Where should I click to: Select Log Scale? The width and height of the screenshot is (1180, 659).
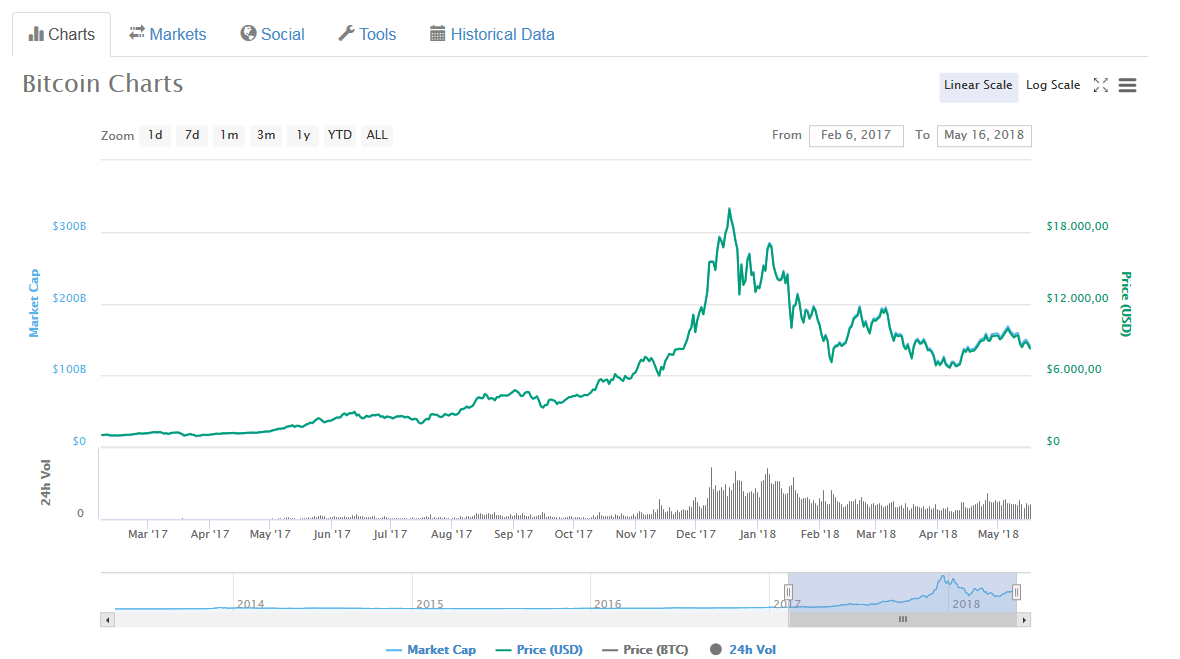pyautogui.click(x=1053, y=85)
